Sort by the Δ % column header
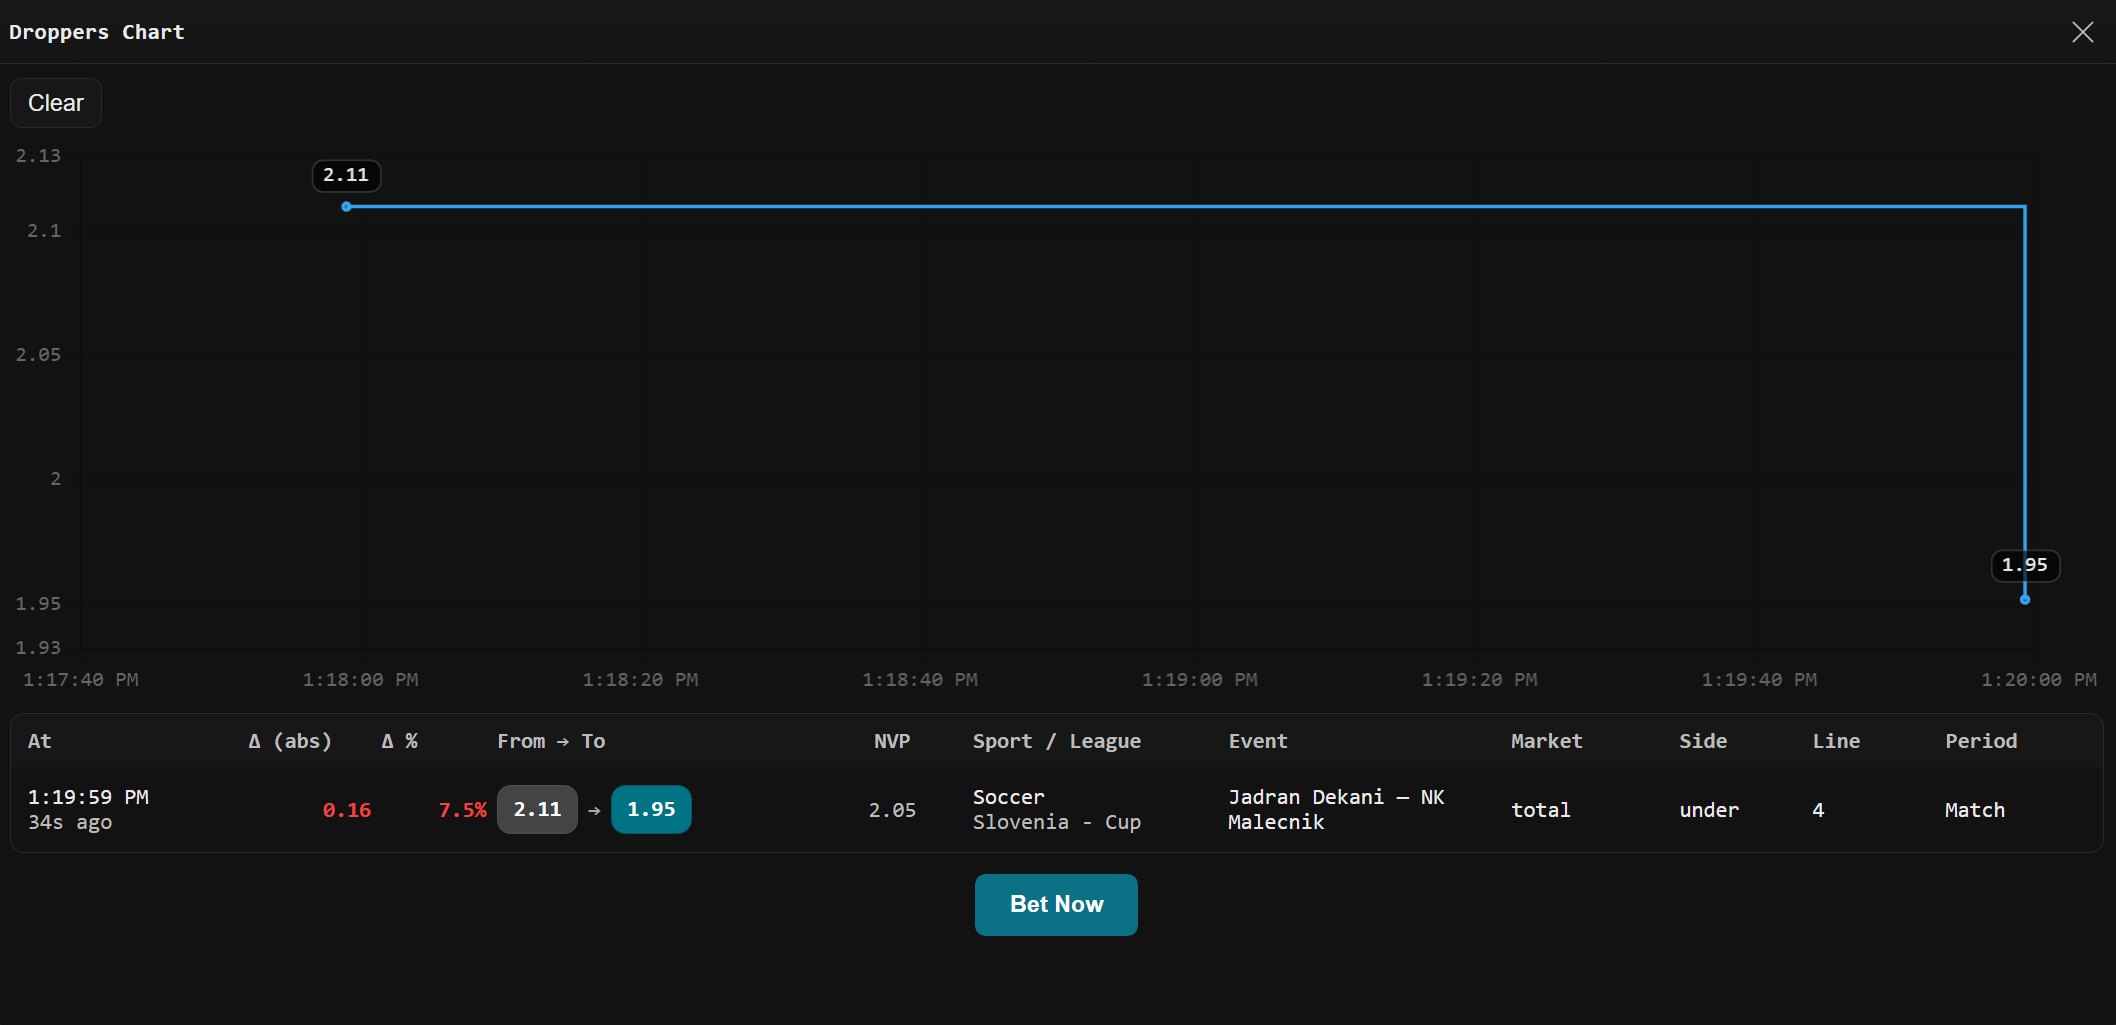The height and width of the screenshot is (1025, 2116). point(400,741)
